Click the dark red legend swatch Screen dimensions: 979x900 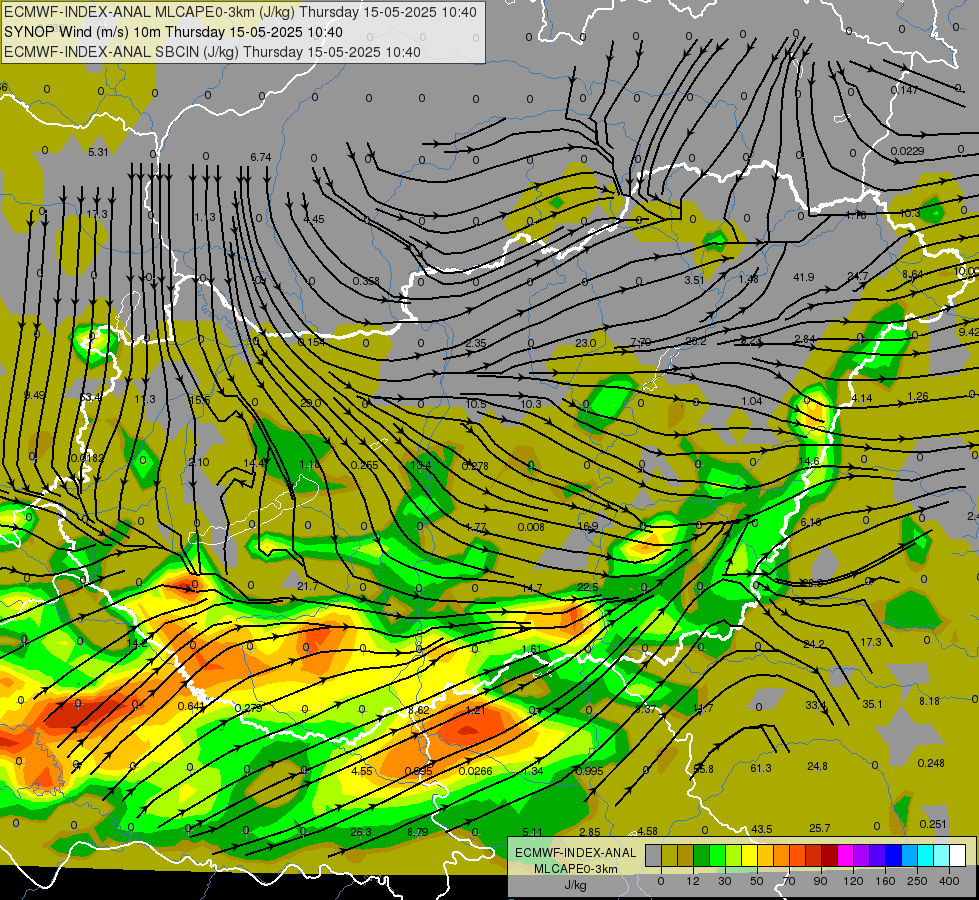tap(830, 855)
